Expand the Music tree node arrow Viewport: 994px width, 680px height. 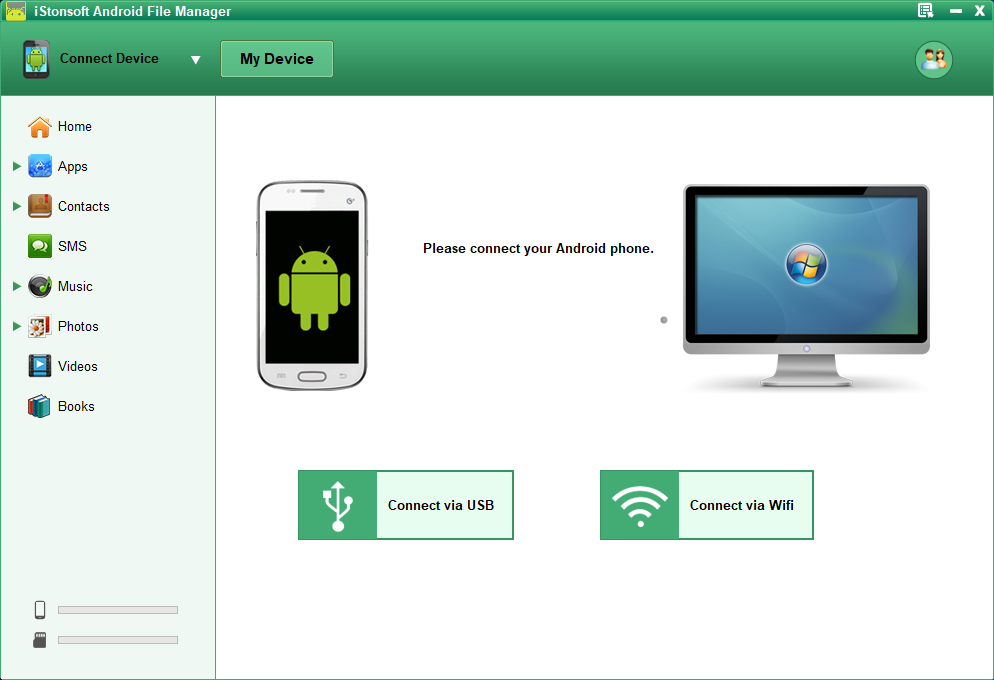point(17,286)
